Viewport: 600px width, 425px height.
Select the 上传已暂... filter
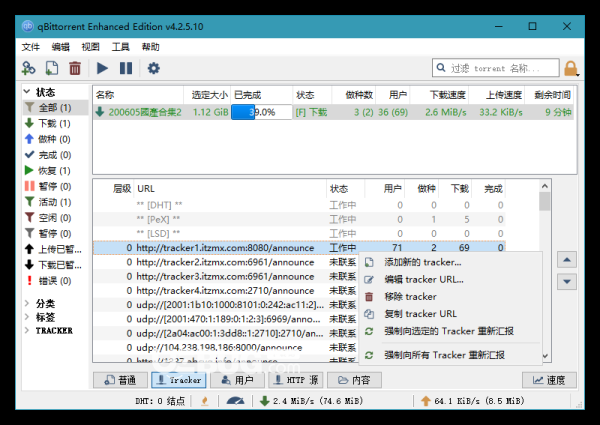point(53,249)
